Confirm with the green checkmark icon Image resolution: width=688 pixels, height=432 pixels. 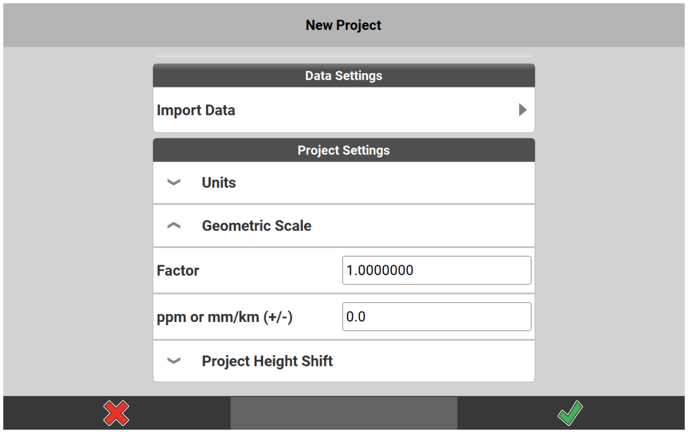click(x=570, y=413)
